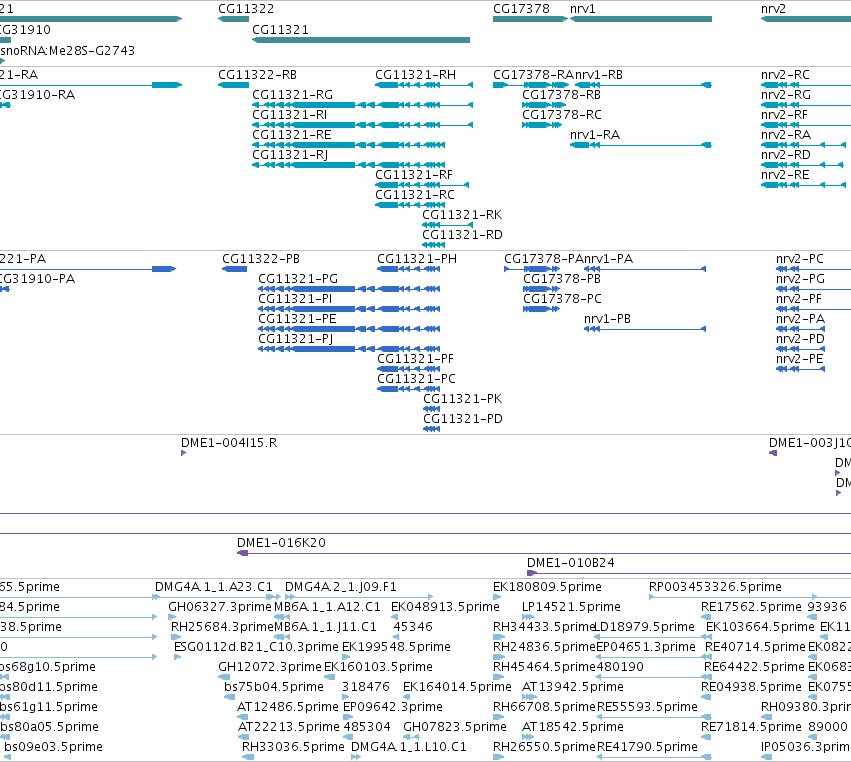Select transcript CG11321-RH
851x762 pixels.
(415, 75)
